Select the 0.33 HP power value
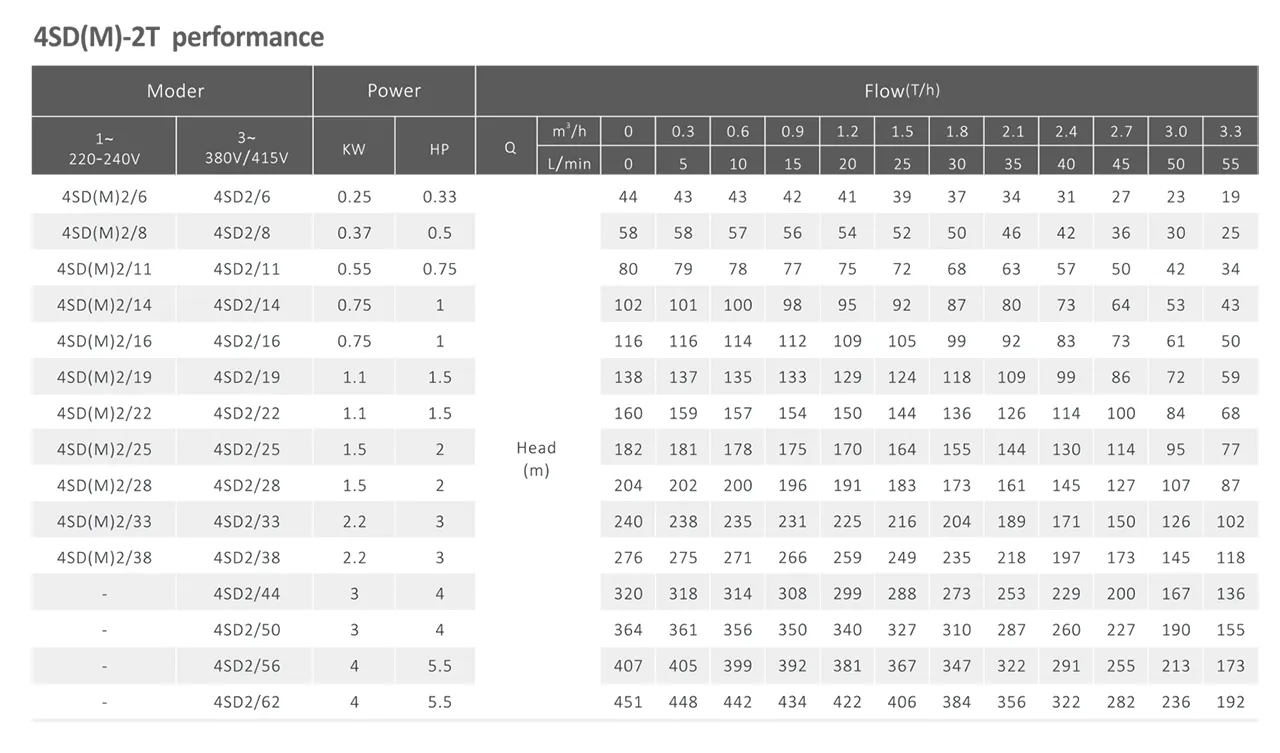1280x753 pixels. tap(439, 197)
